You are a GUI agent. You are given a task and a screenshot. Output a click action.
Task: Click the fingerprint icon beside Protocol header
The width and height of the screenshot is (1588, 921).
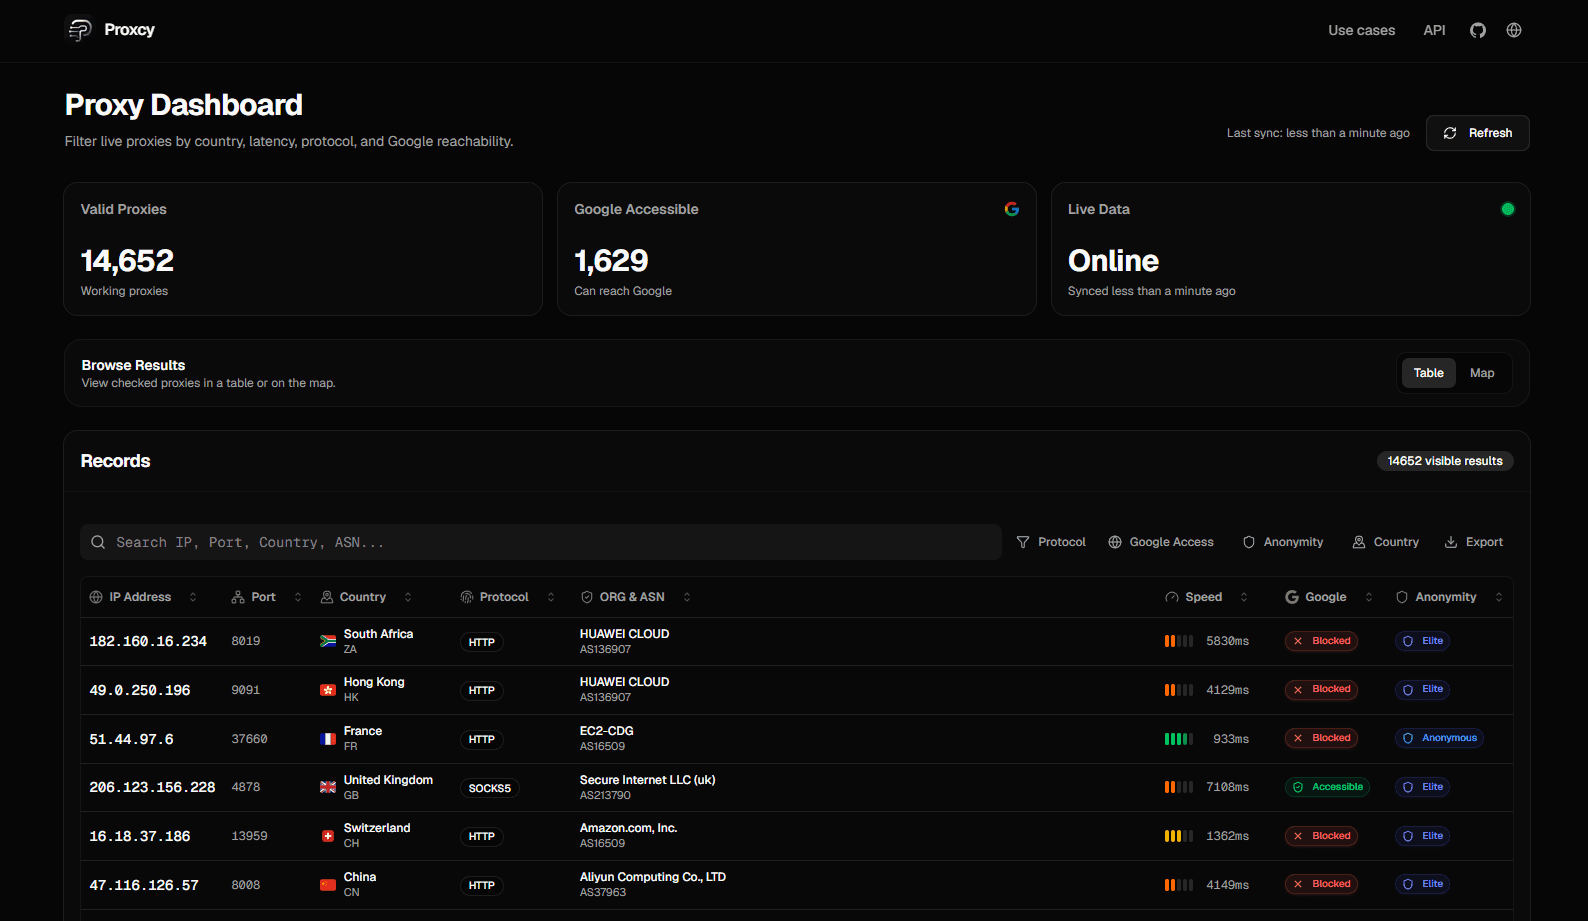click(467, 597)
